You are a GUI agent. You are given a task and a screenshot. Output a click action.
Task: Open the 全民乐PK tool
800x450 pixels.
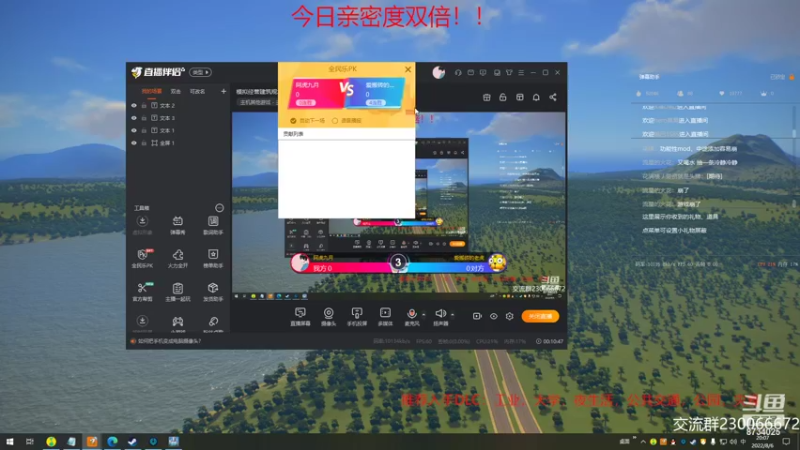click(142, 258)
